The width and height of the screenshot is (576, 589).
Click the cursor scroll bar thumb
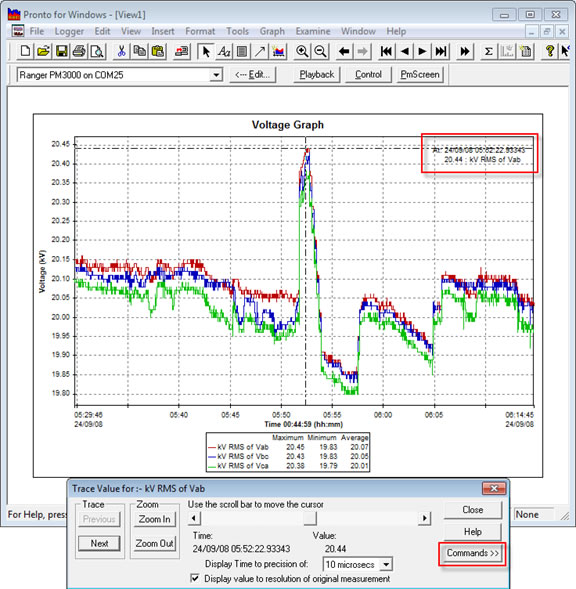tap(310, 518)
